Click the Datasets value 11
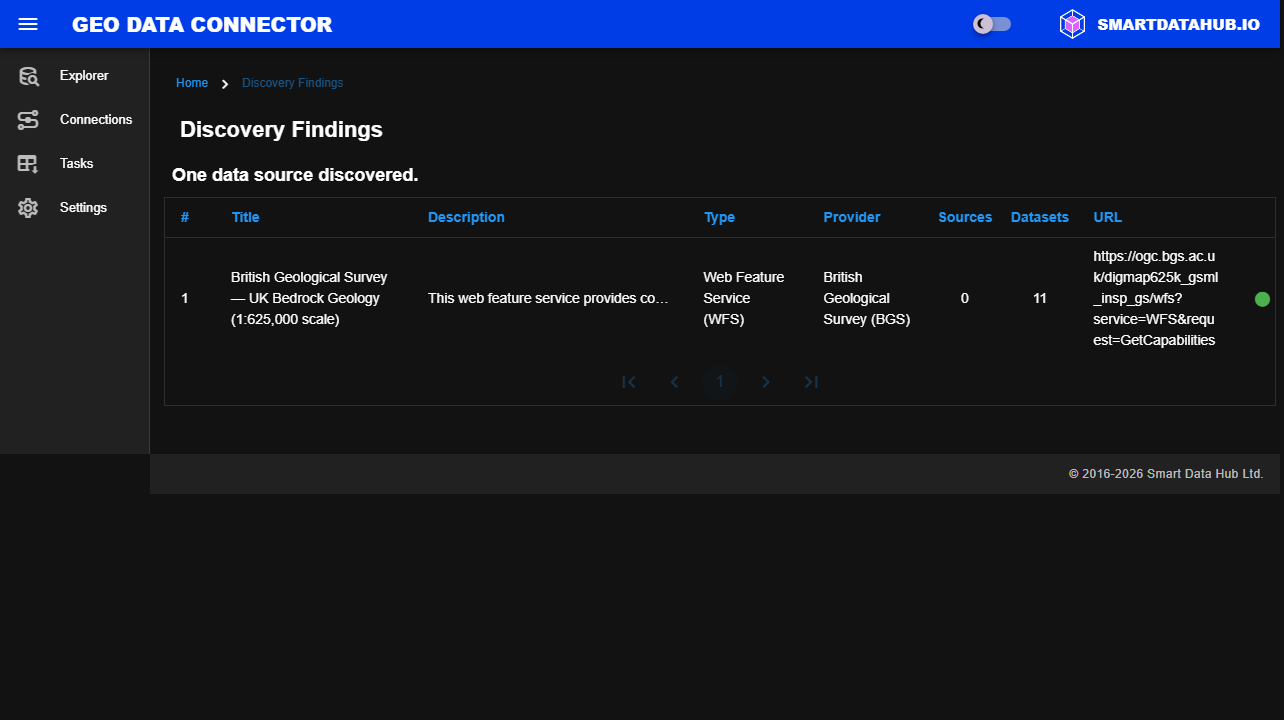The image size is (1284, 720). coord(1040,298)
